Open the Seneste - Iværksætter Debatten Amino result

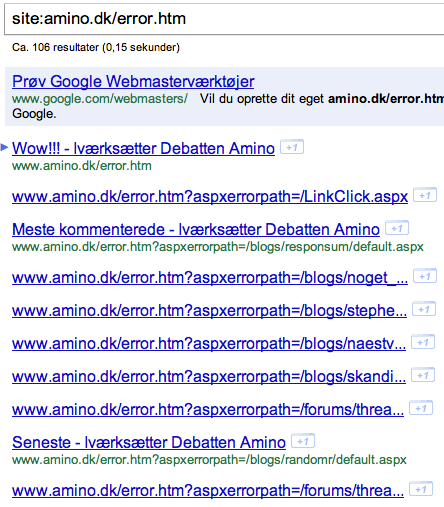149,442
